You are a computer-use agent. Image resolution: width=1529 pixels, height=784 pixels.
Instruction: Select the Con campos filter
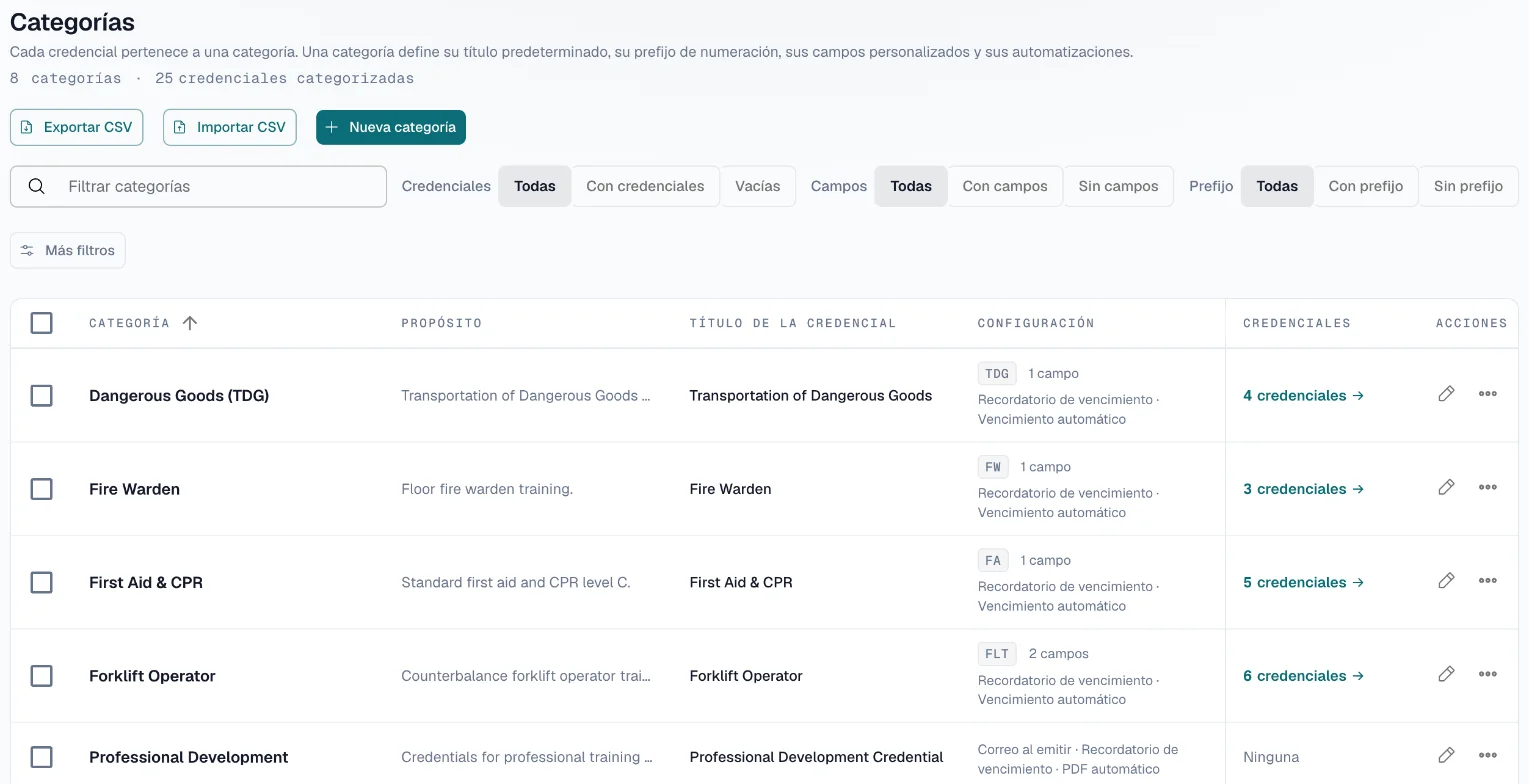tap(1005, 186)
